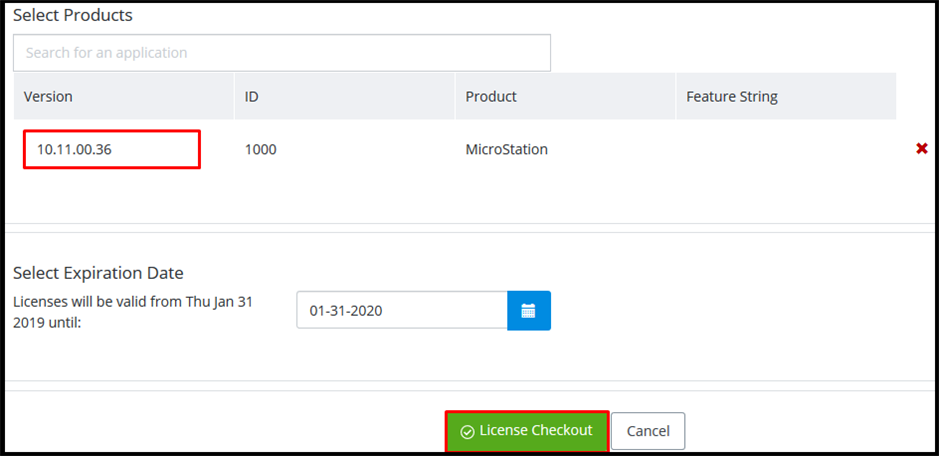Sort by the Version column header

point(48,96)
